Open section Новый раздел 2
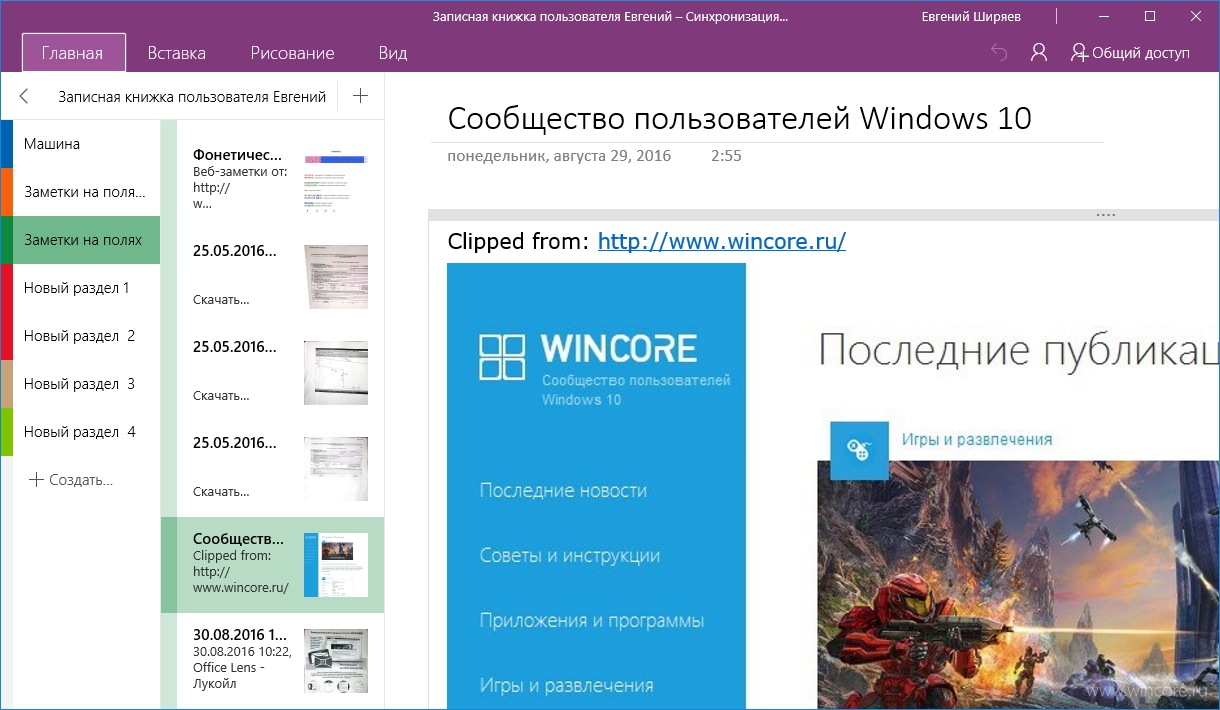Image resolution: width=1220 pixels, height=710 pixels. pyautogui.click(x=80, y=336)
